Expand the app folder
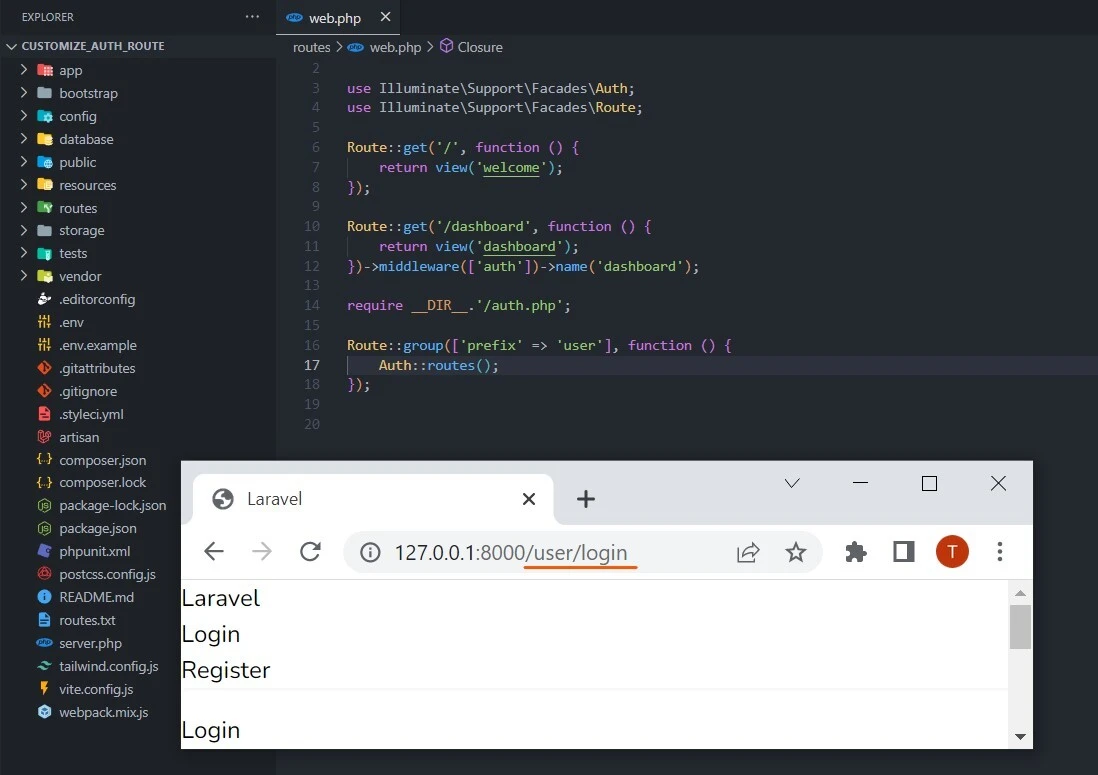 (70, 70)
